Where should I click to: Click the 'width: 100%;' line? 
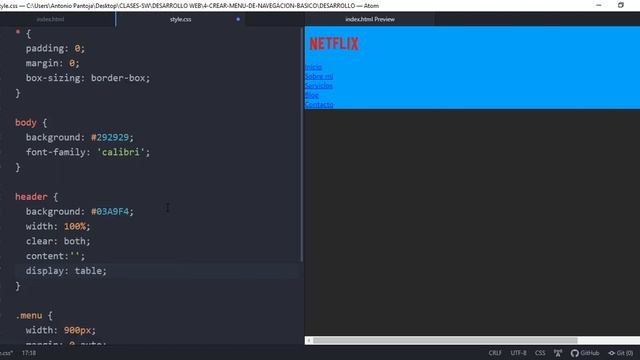58,227
